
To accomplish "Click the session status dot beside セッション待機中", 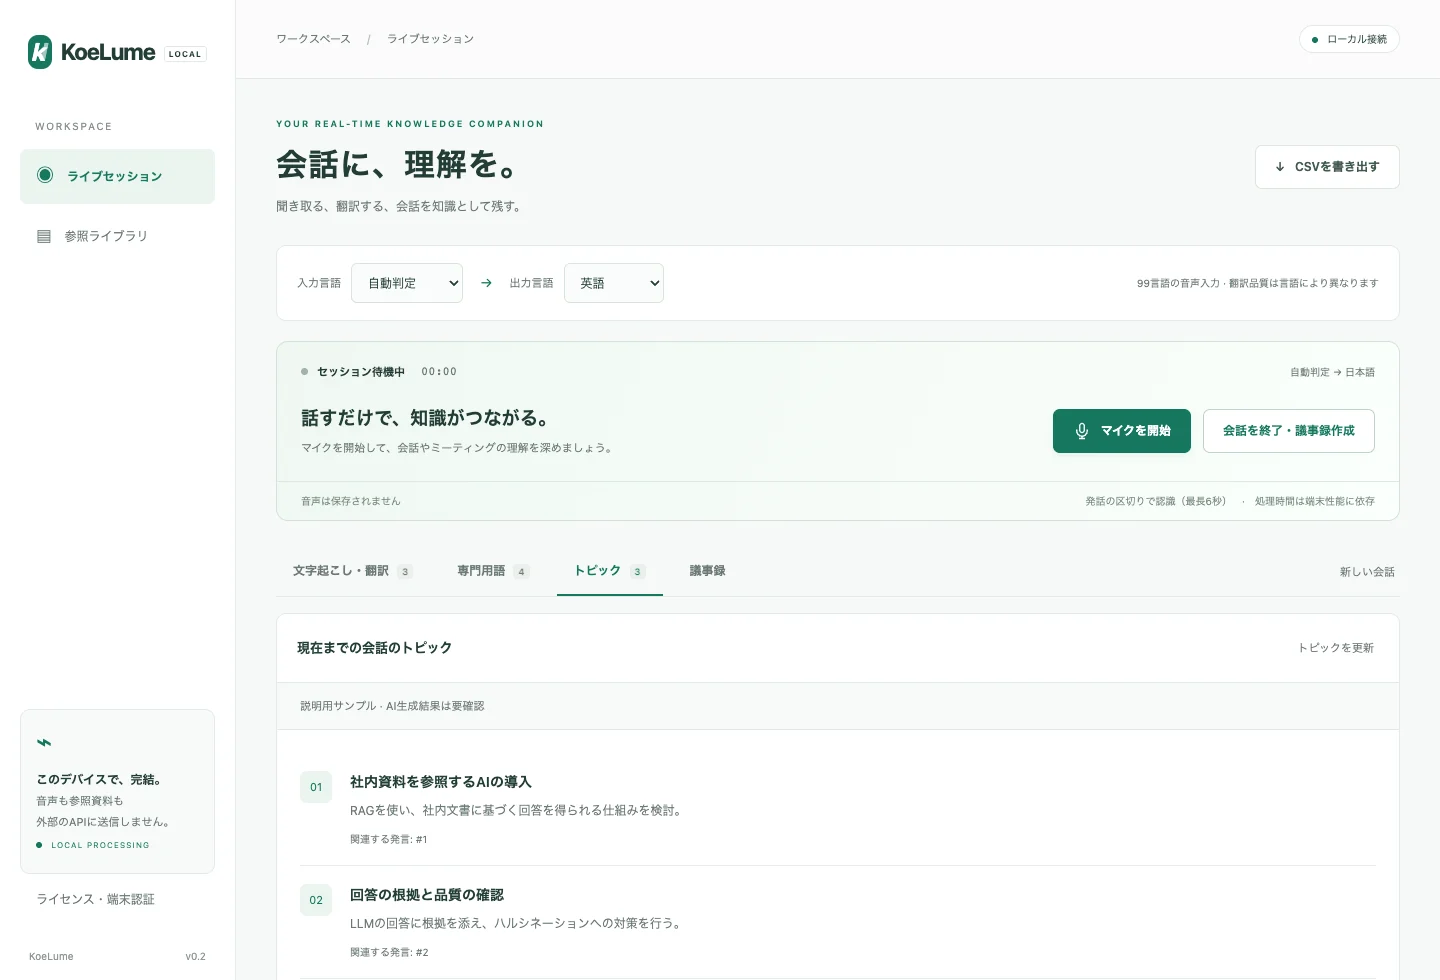I will tap(305, 372).
